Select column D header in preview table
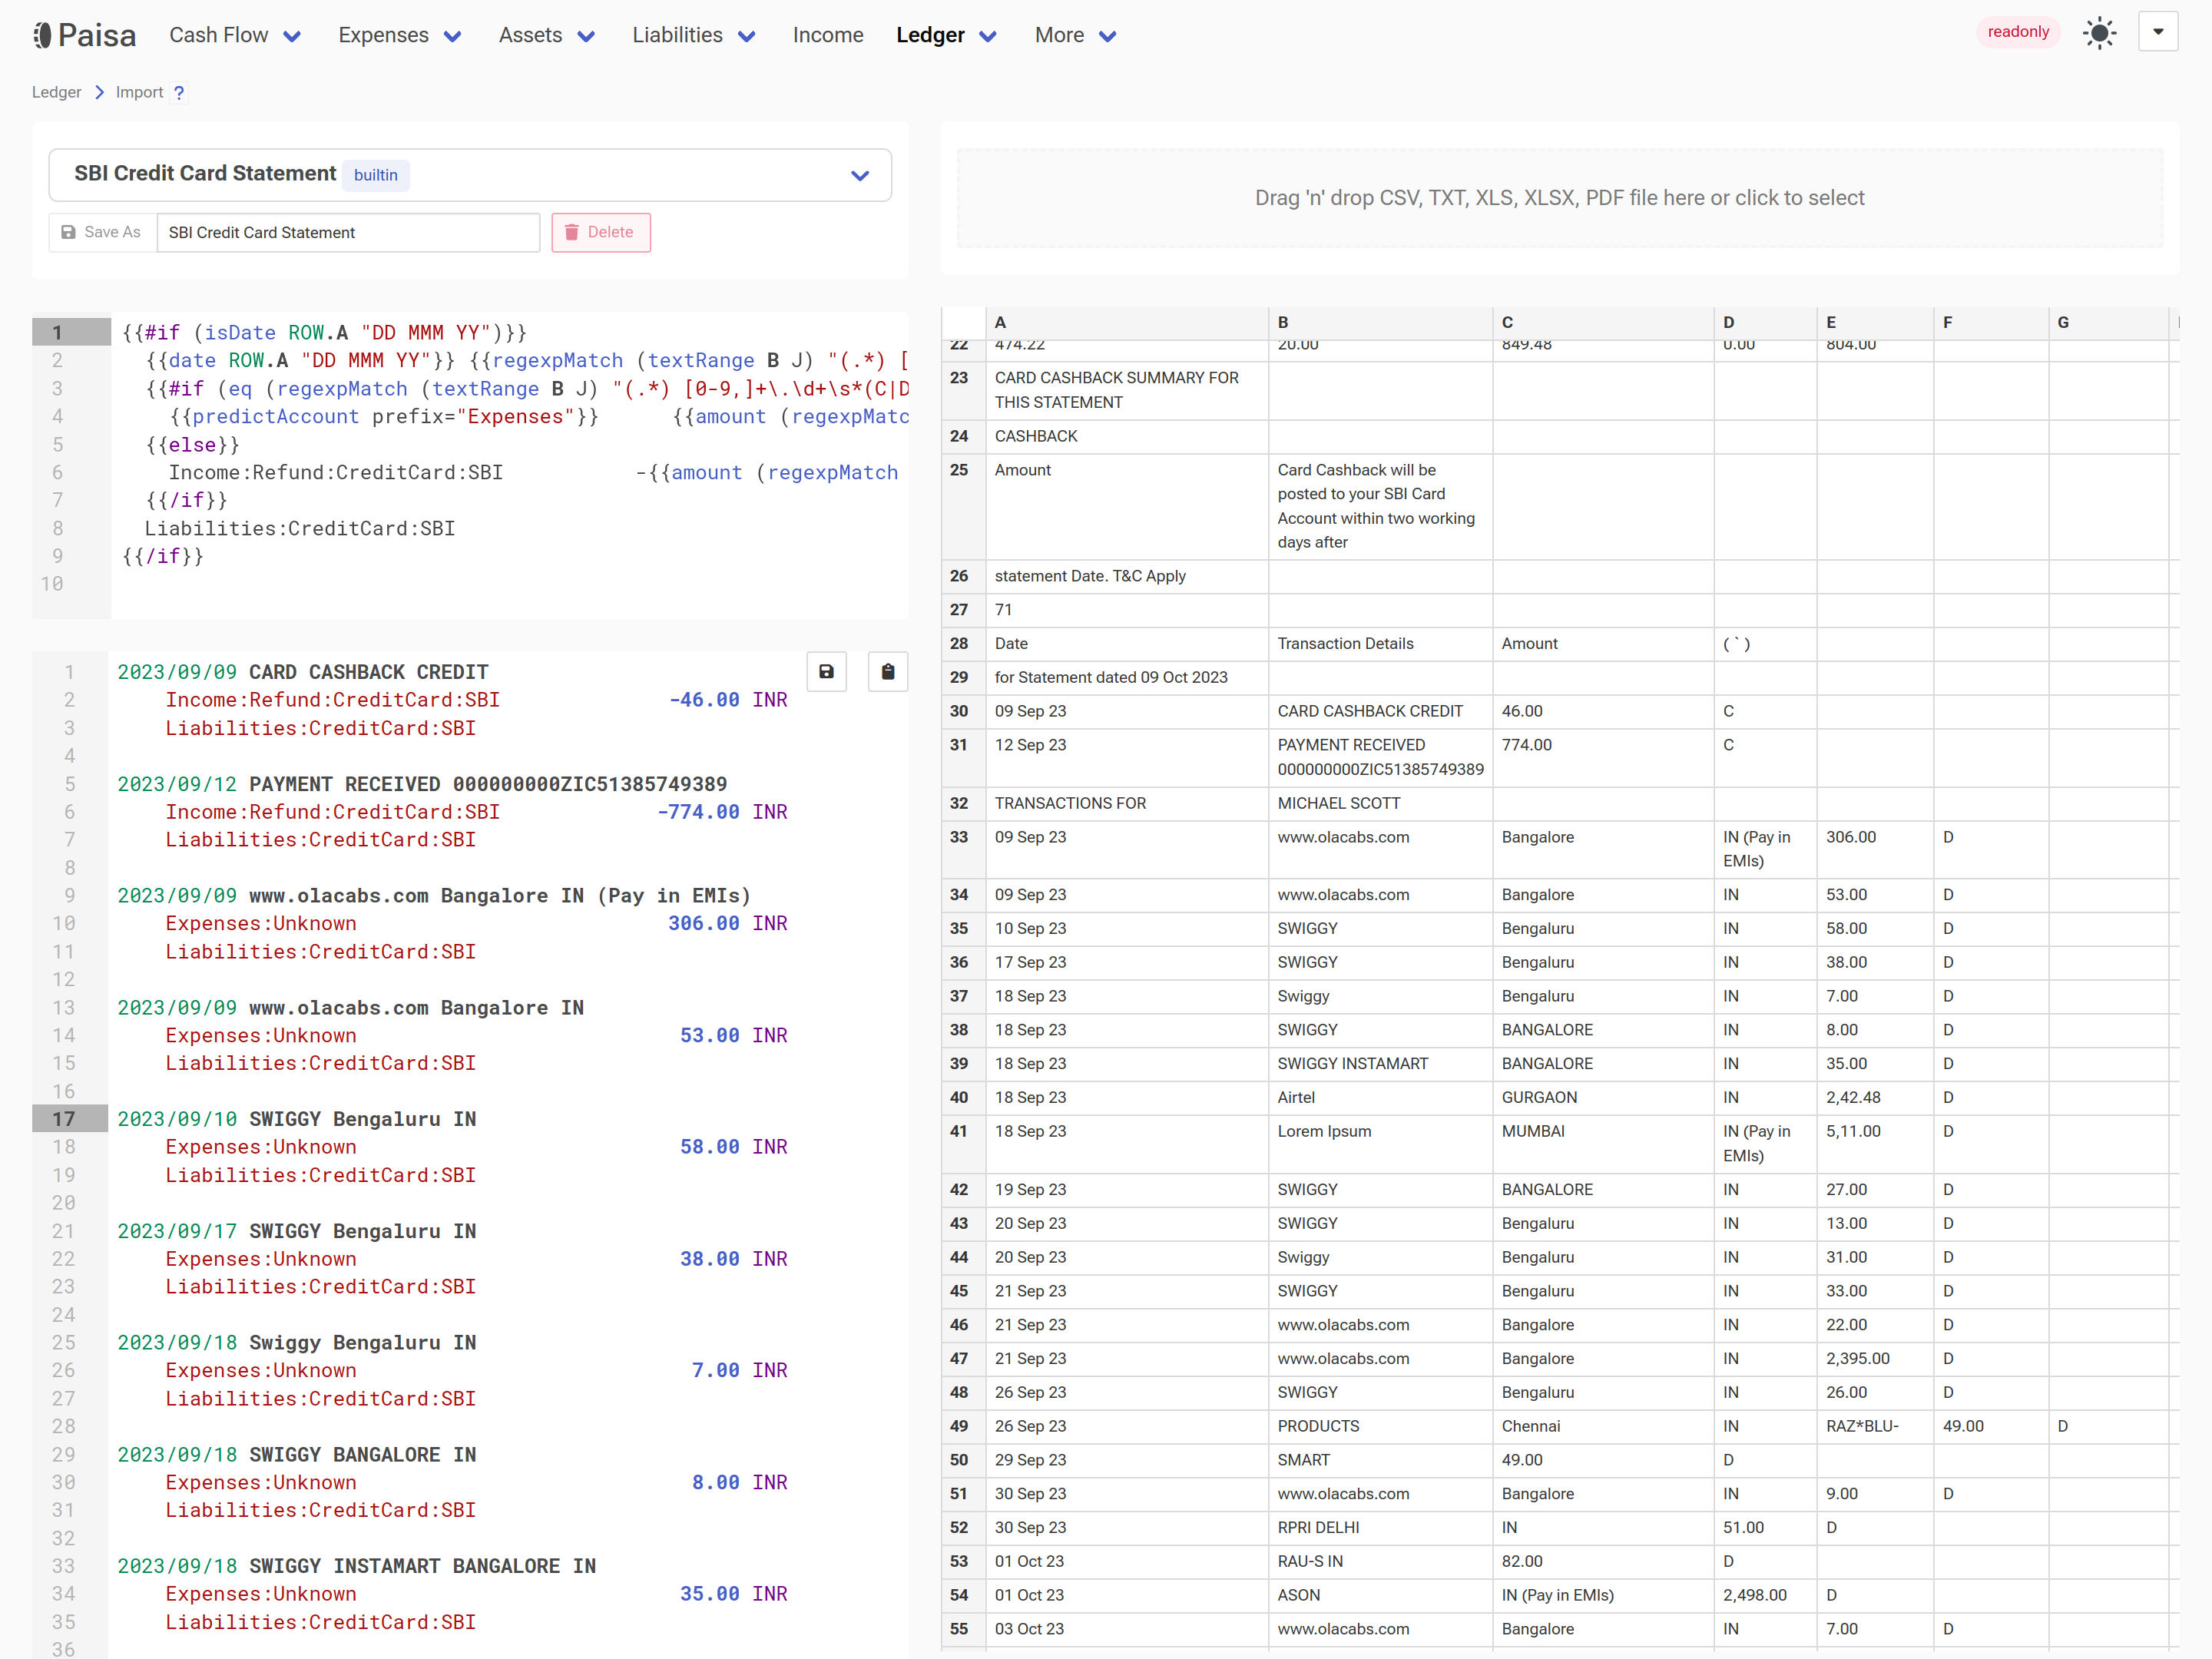 [1765, 322]
